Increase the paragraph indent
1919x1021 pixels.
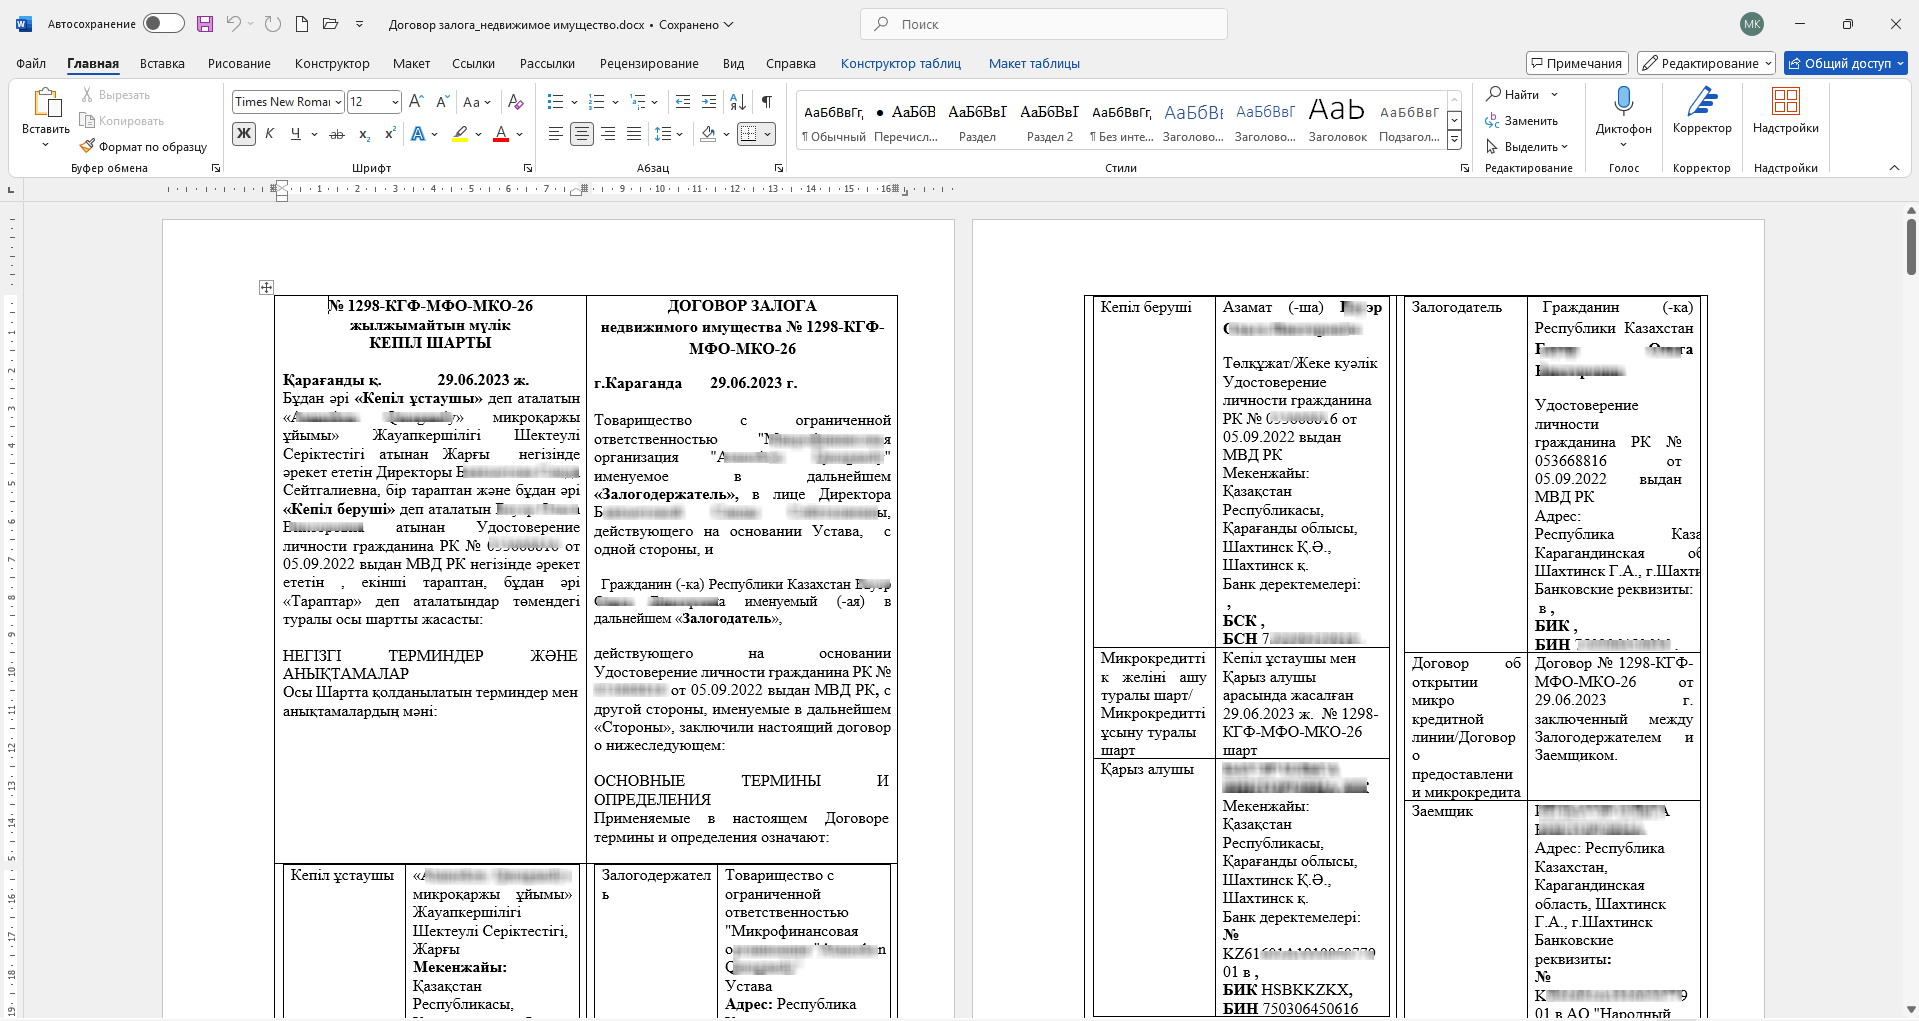pos(709,102)
